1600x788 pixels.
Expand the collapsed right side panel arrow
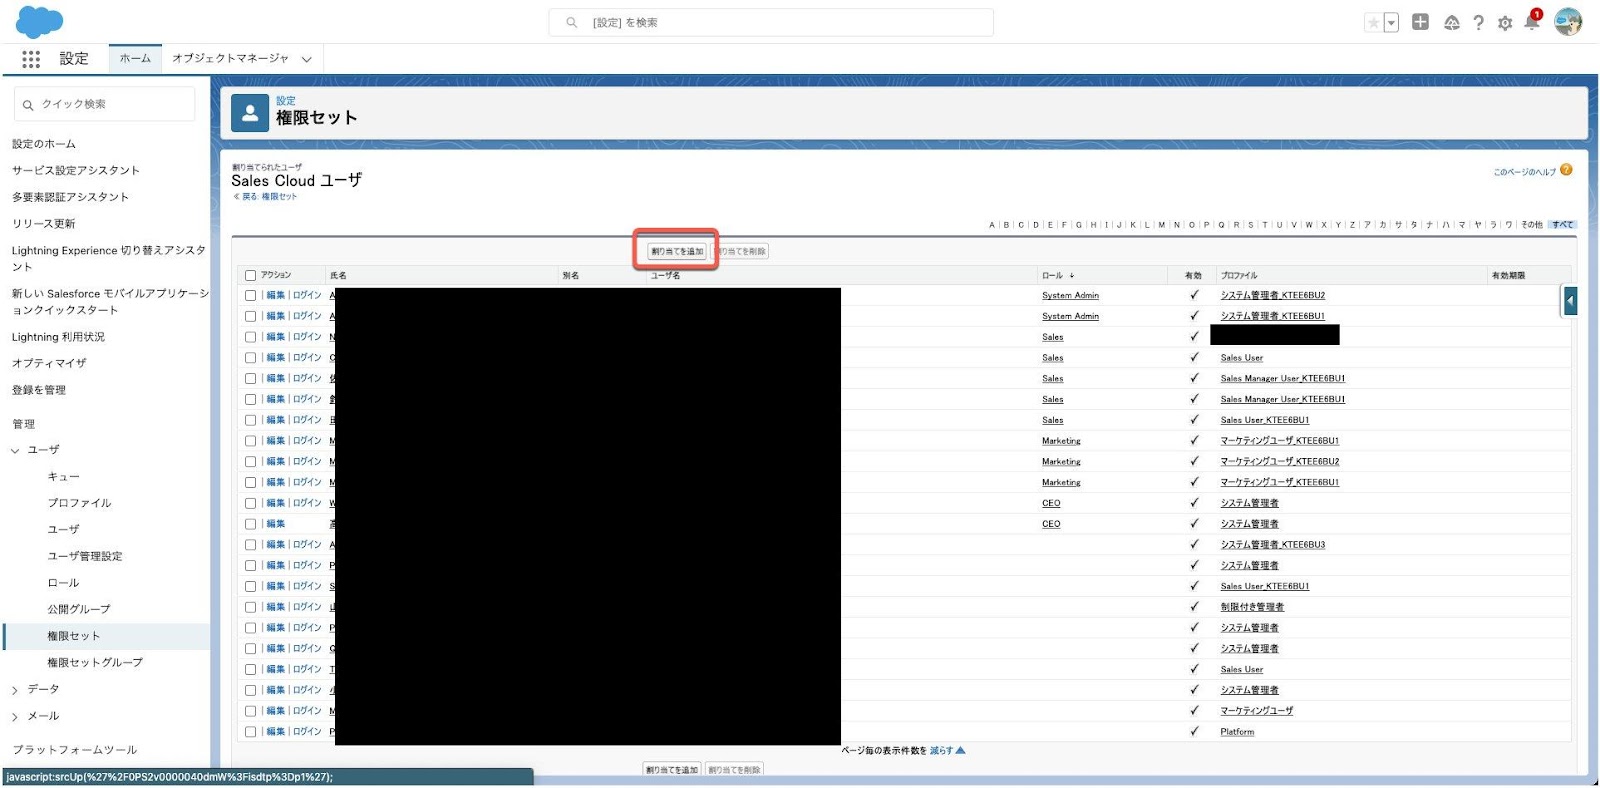coord(1570,300)
